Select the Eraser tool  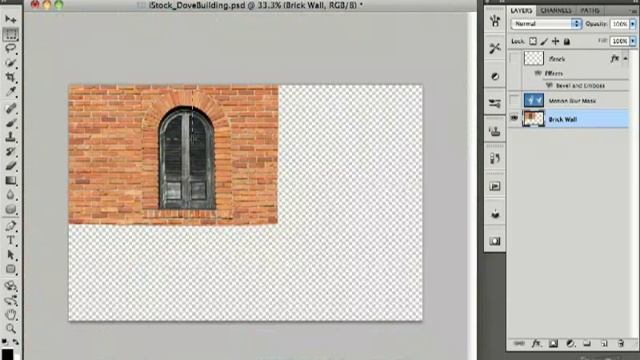(11, 166)
